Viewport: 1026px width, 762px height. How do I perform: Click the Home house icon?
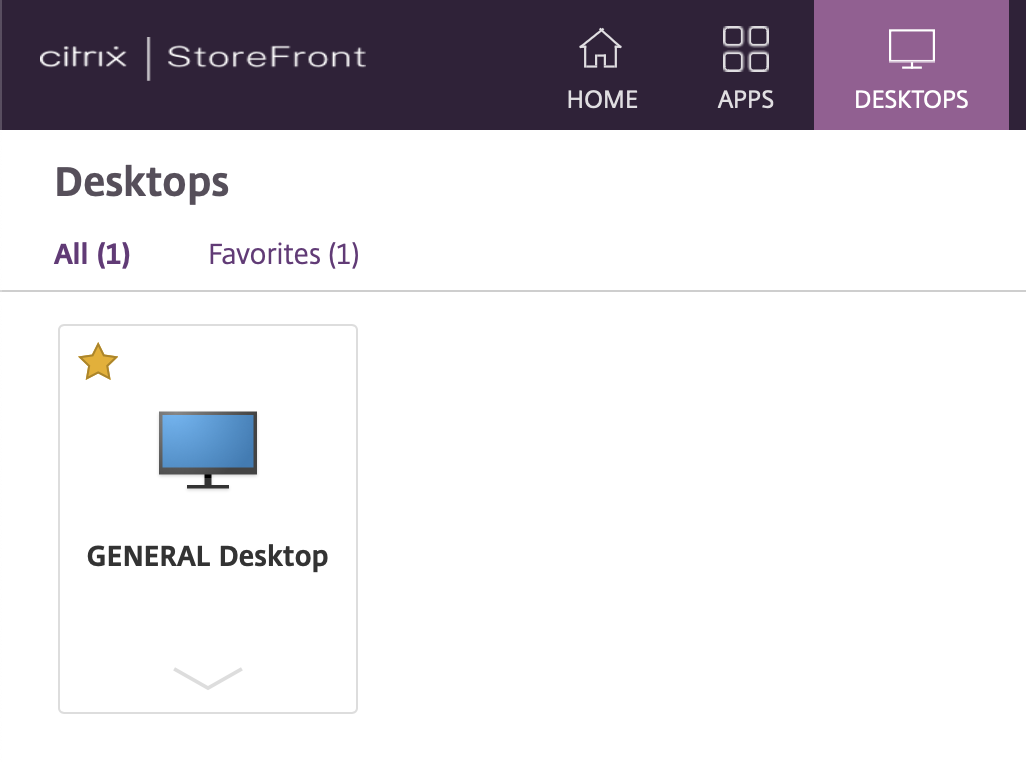601,49
